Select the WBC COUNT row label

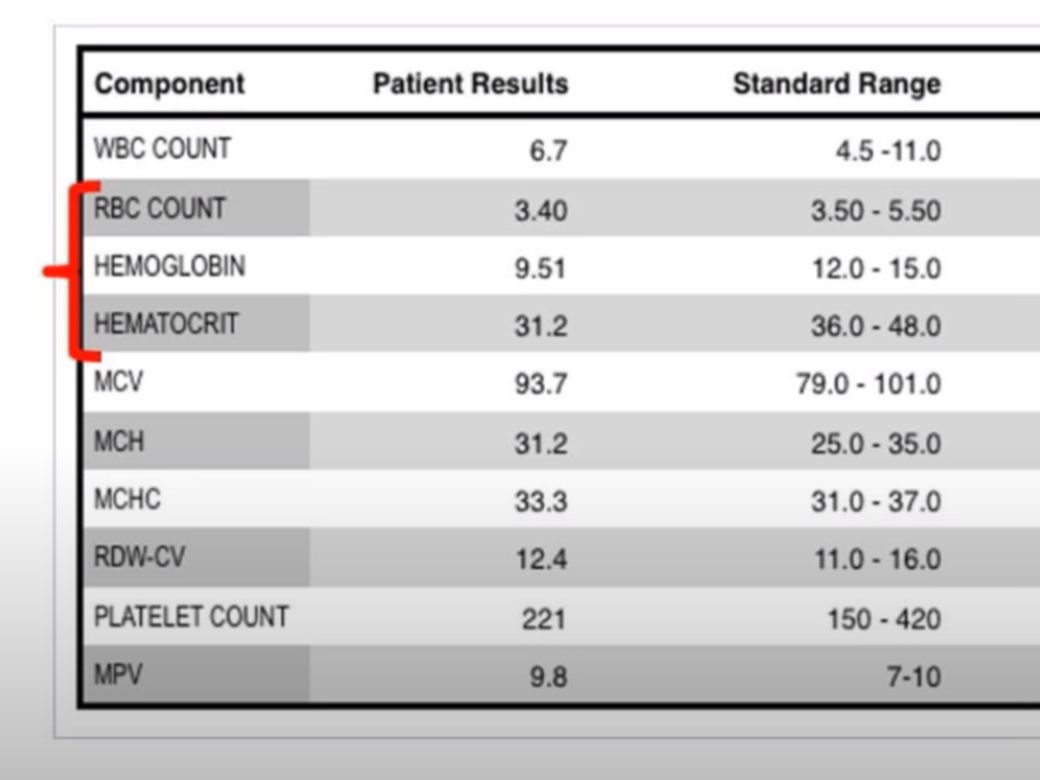[x=162, y=149]
